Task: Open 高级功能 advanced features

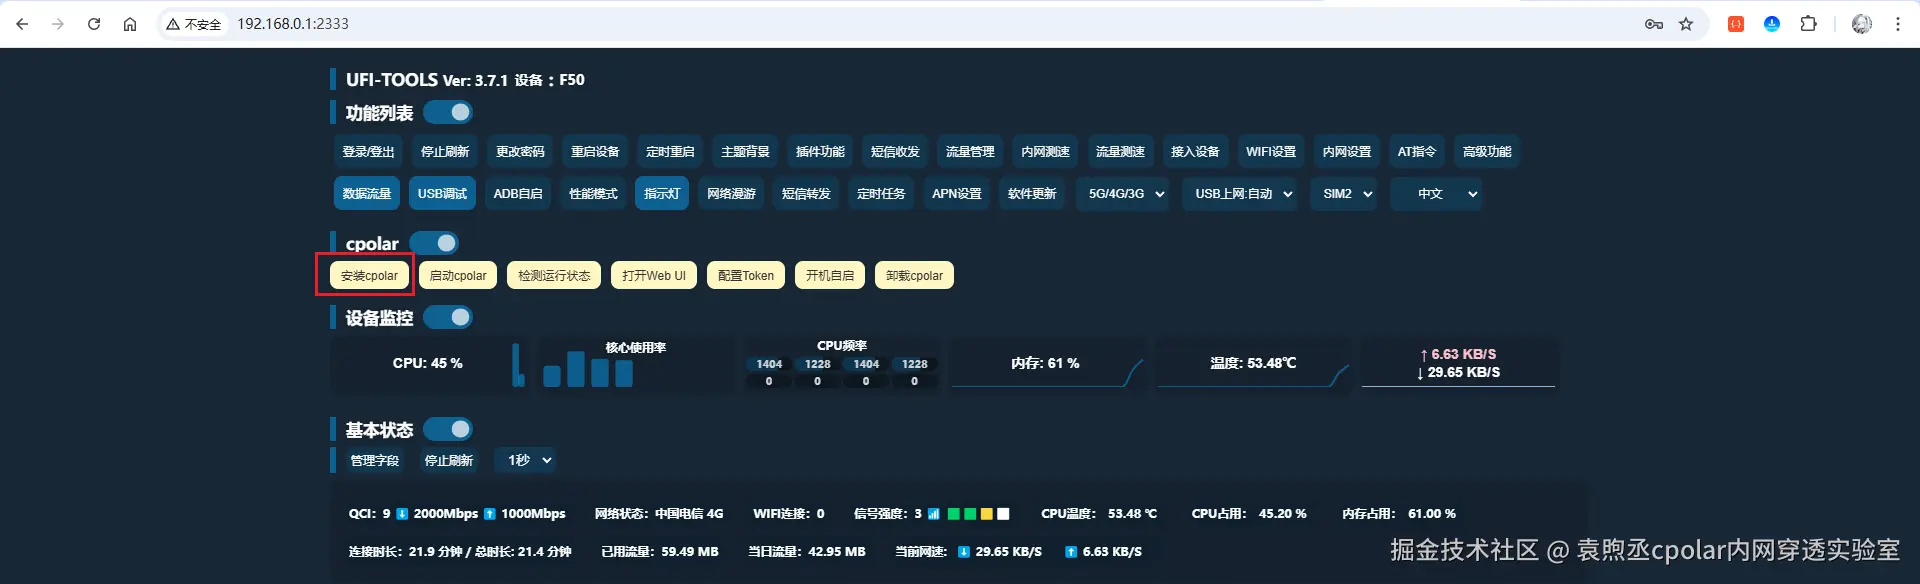Action: point(1487,151)
